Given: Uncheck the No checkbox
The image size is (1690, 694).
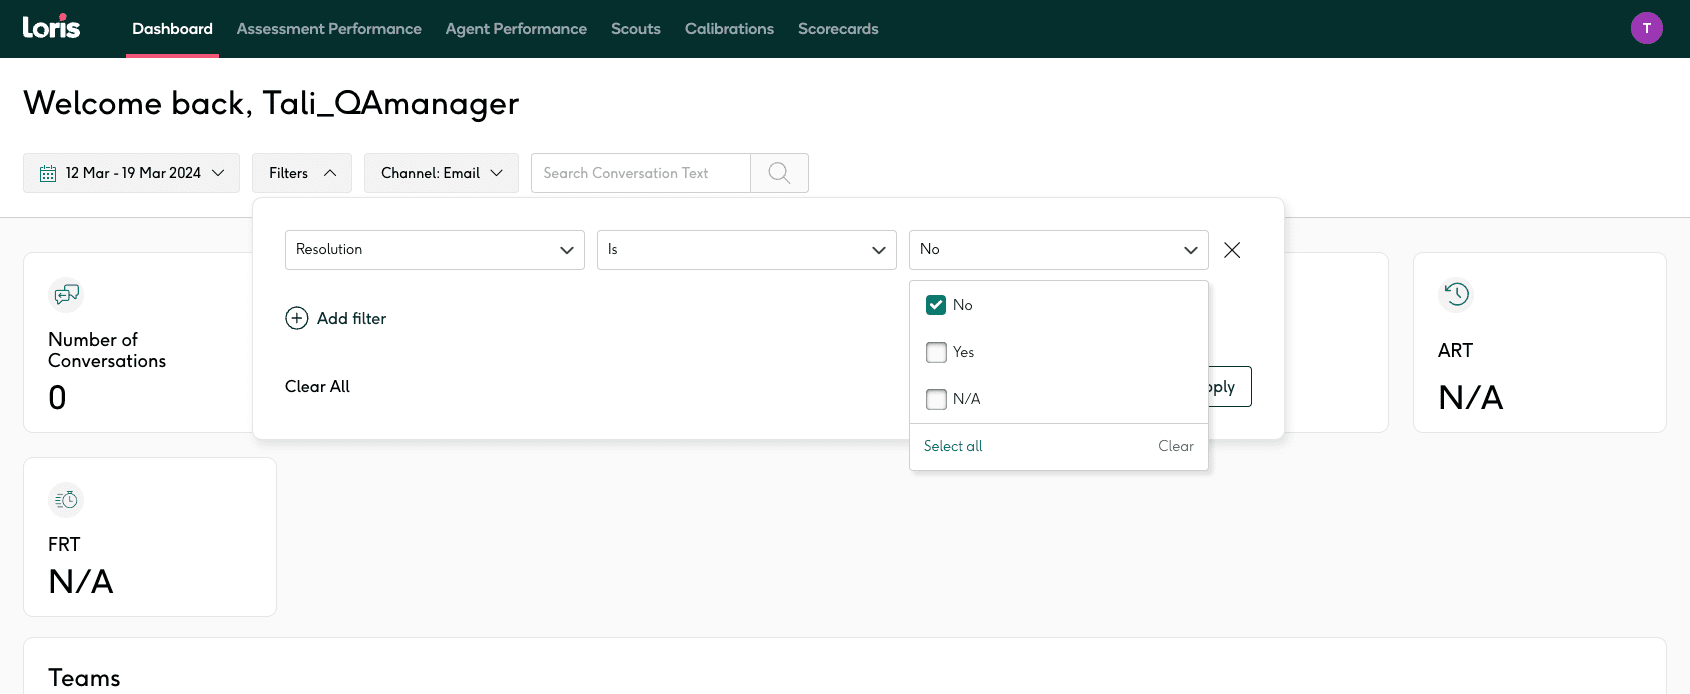Looking at the screenshot, I should (x=936, y=305).
